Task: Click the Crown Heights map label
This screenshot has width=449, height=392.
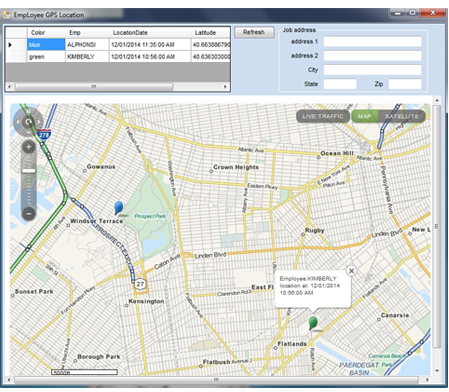Action: point(236,167)
